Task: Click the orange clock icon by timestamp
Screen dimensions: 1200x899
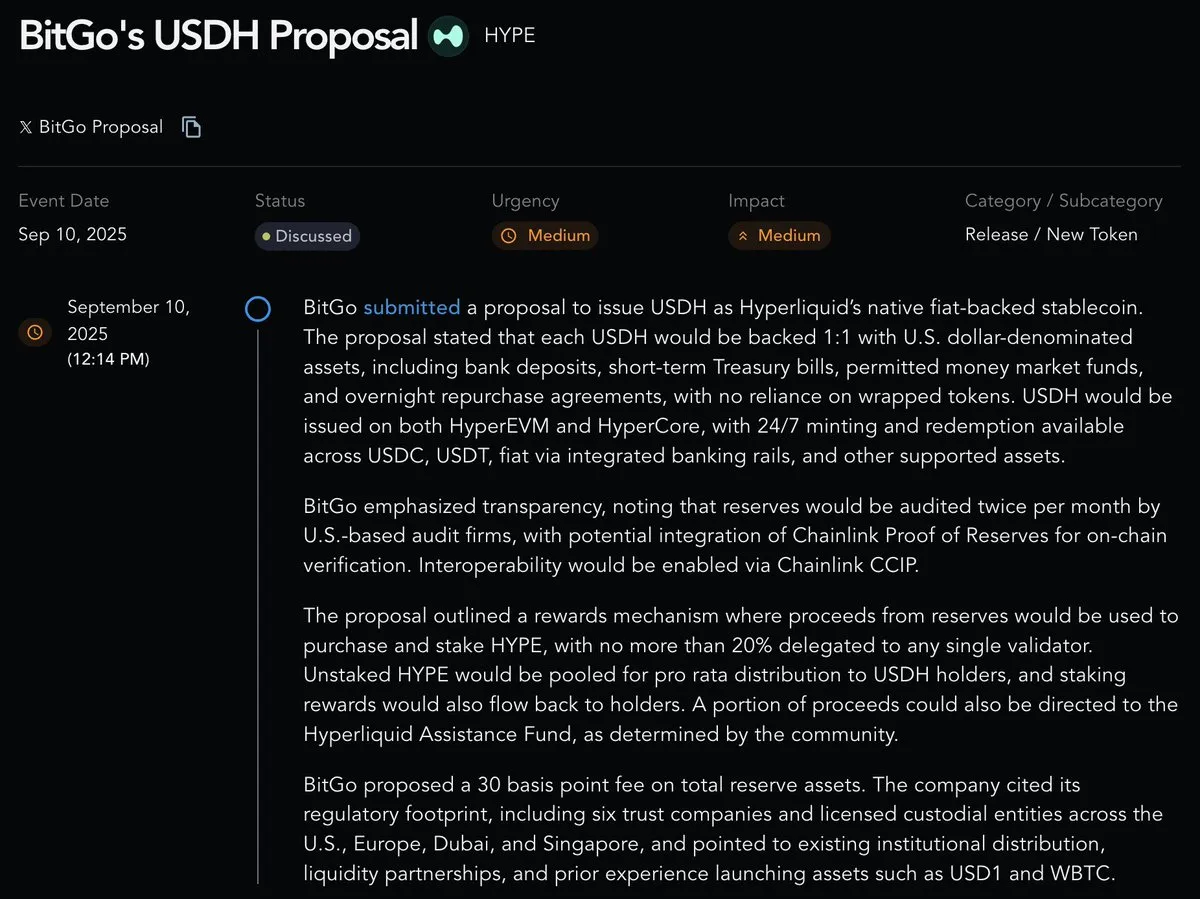Action: pos(35,332)
